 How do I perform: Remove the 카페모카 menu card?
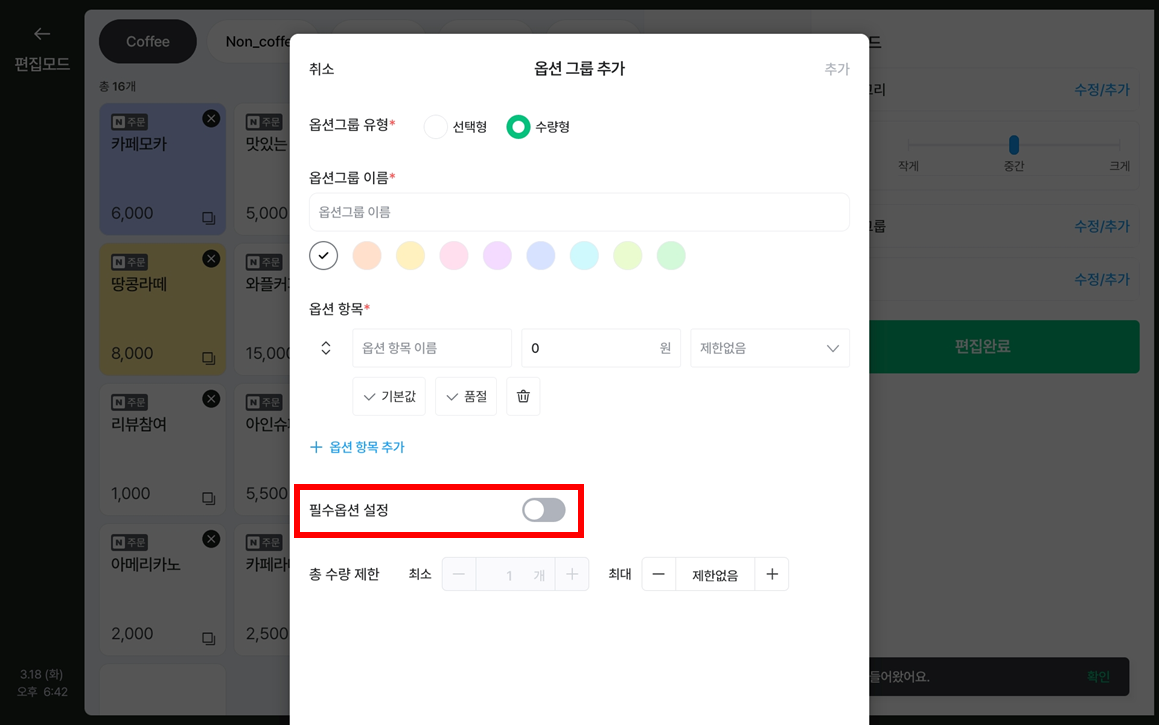tap(211, 118)
